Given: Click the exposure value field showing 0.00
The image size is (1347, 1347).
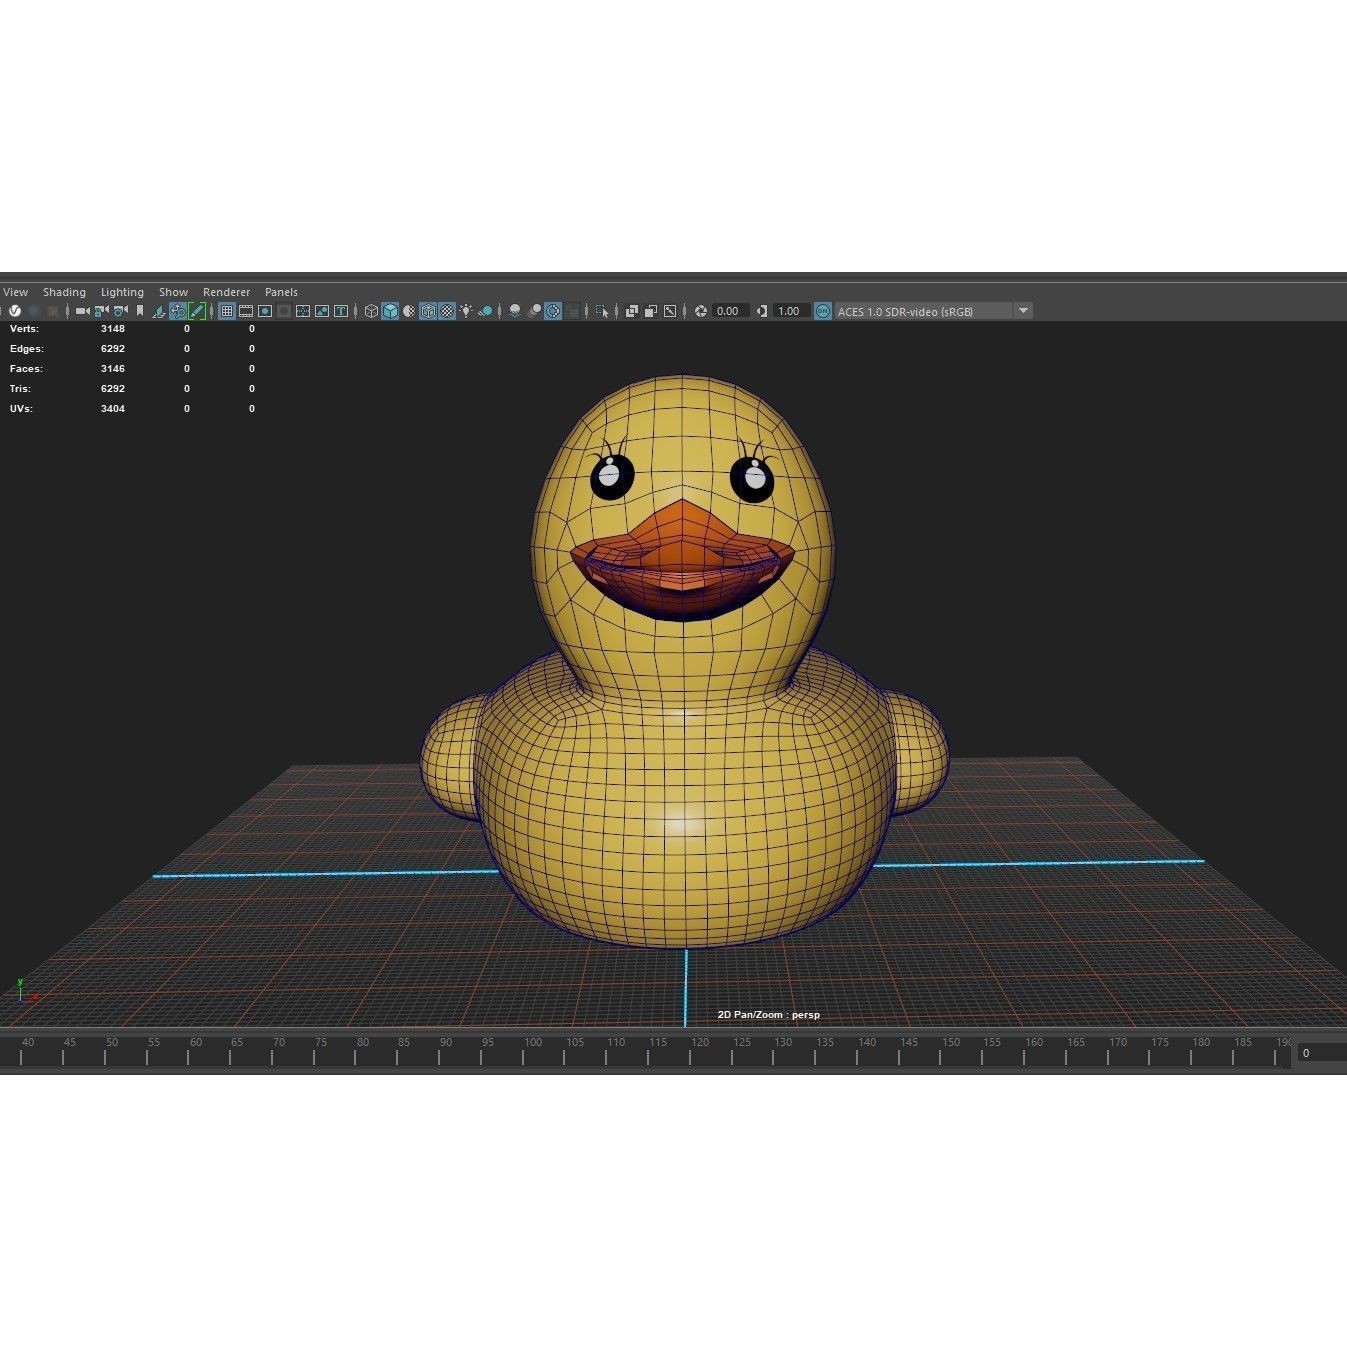Looking at the screenshot, I should pyautogui.click(x=728, y=311).
